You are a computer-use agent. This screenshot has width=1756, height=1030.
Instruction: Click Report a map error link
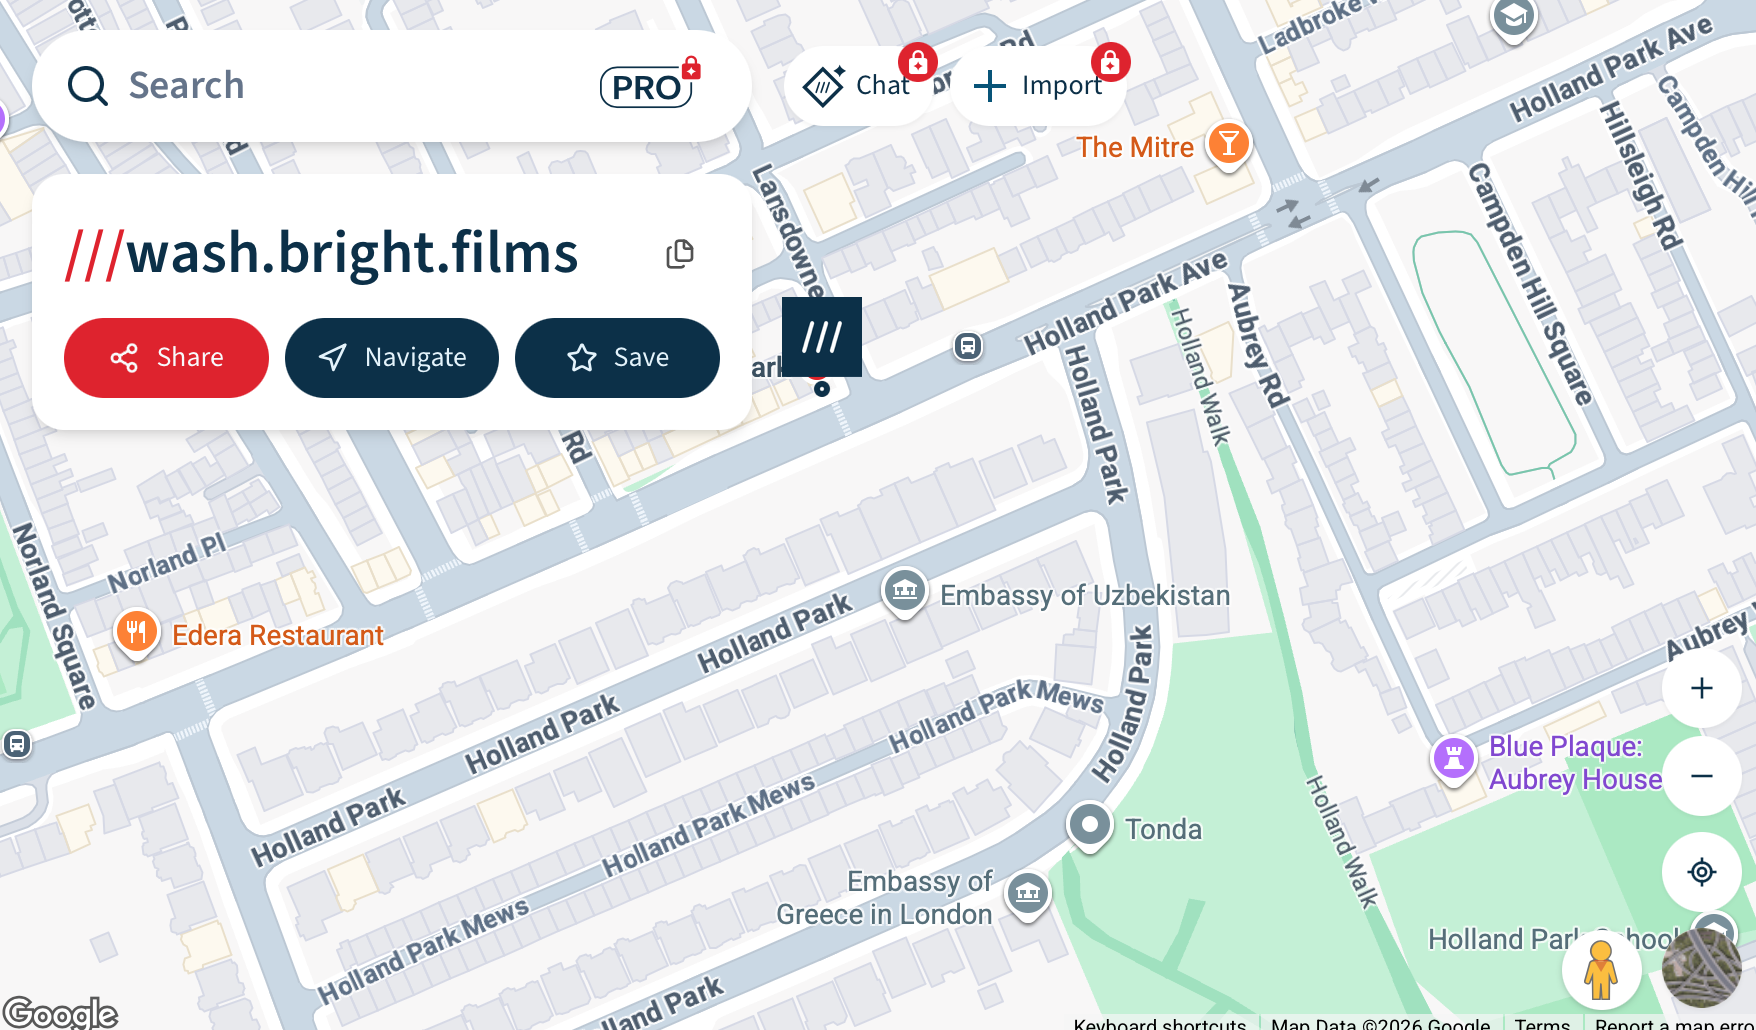[x=1675, y=1023]
